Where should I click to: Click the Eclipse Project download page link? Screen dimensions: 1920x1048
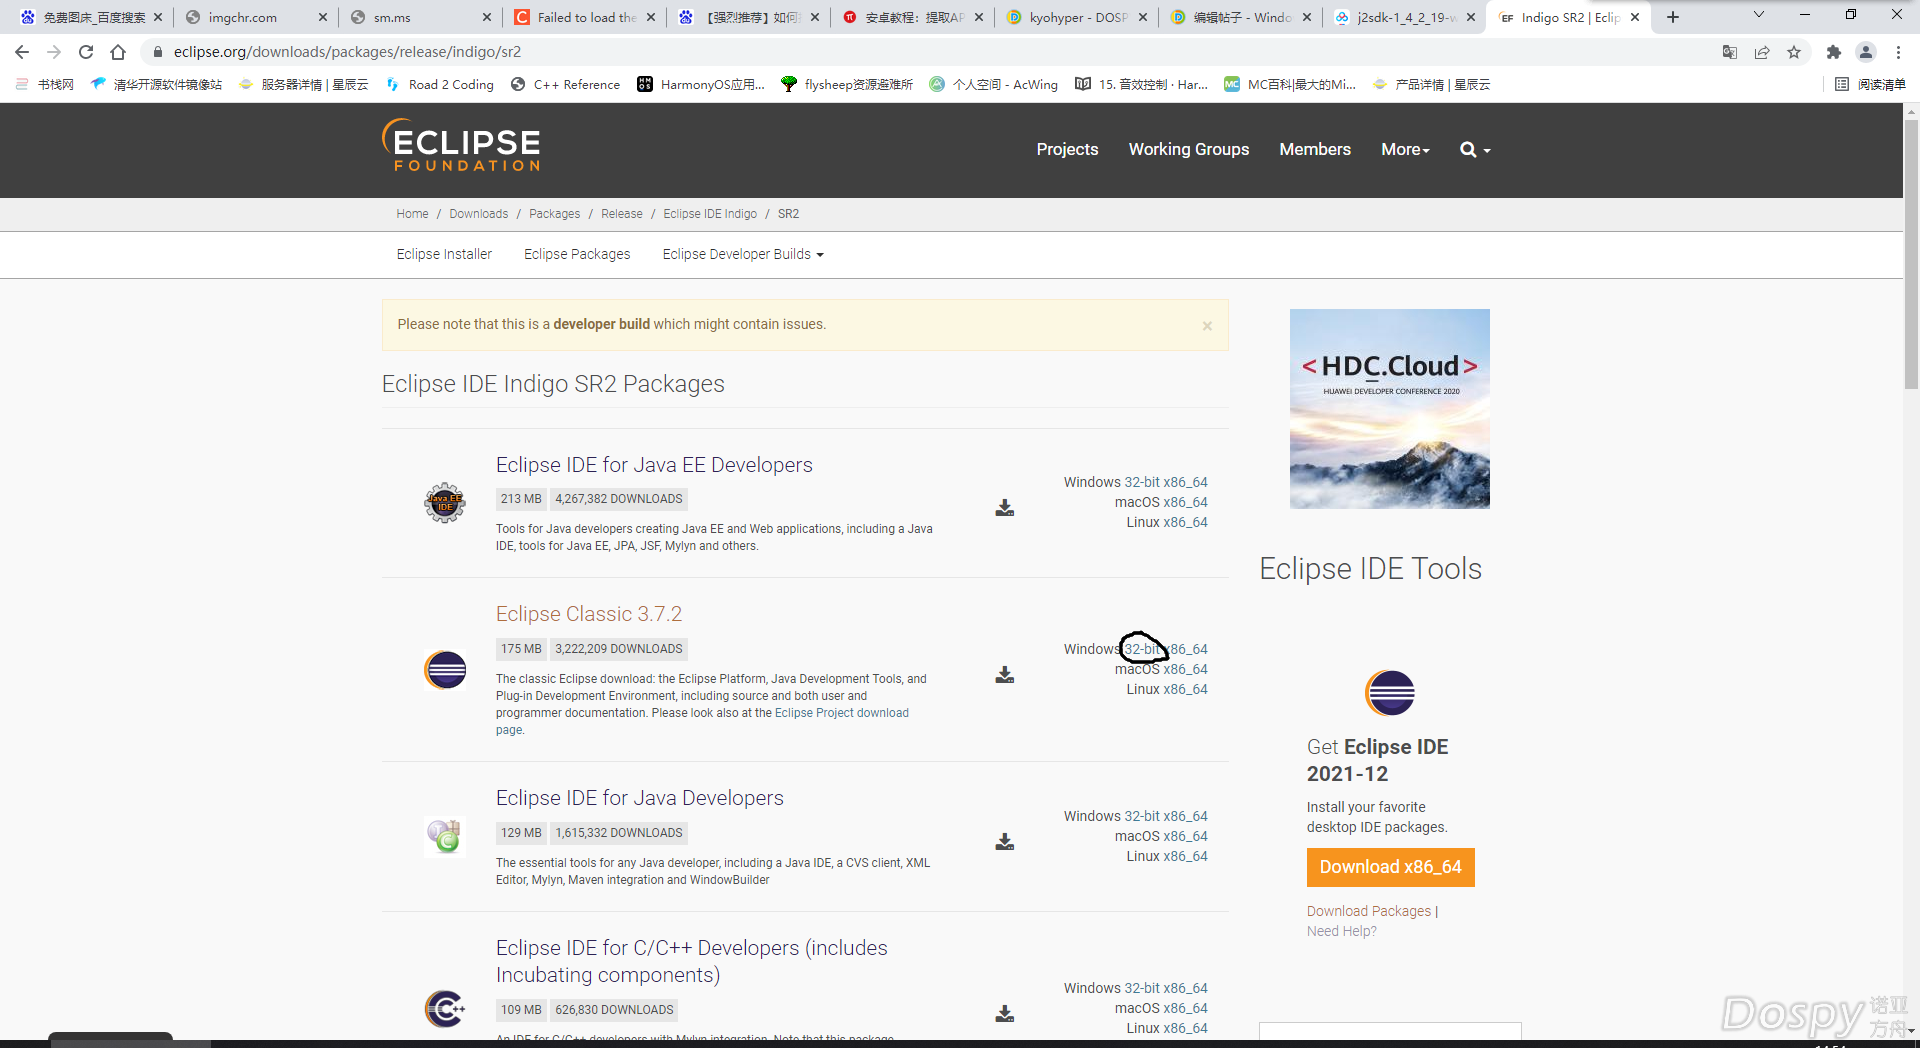tap(702, 721)
